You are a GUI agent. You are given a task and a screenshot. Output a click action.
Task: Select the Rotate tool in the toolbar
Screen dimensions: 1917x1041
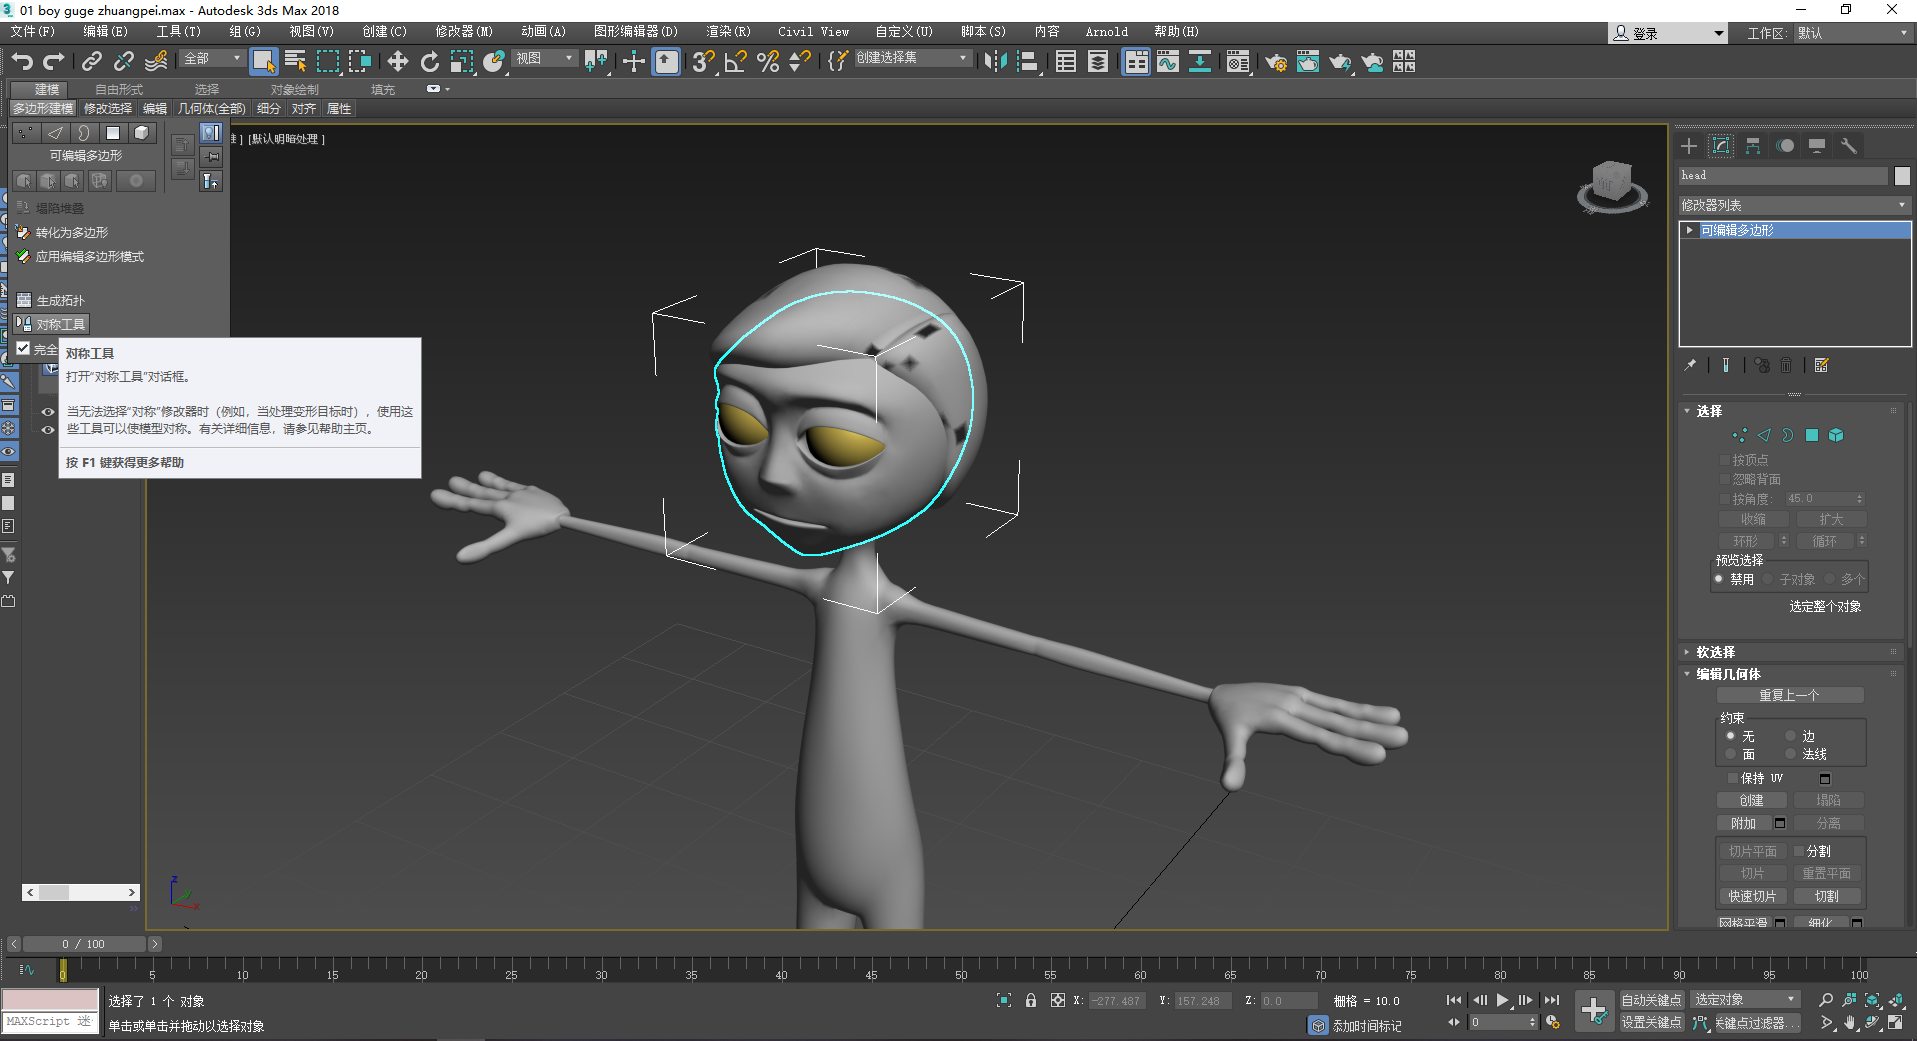click(x=430, y=62)
